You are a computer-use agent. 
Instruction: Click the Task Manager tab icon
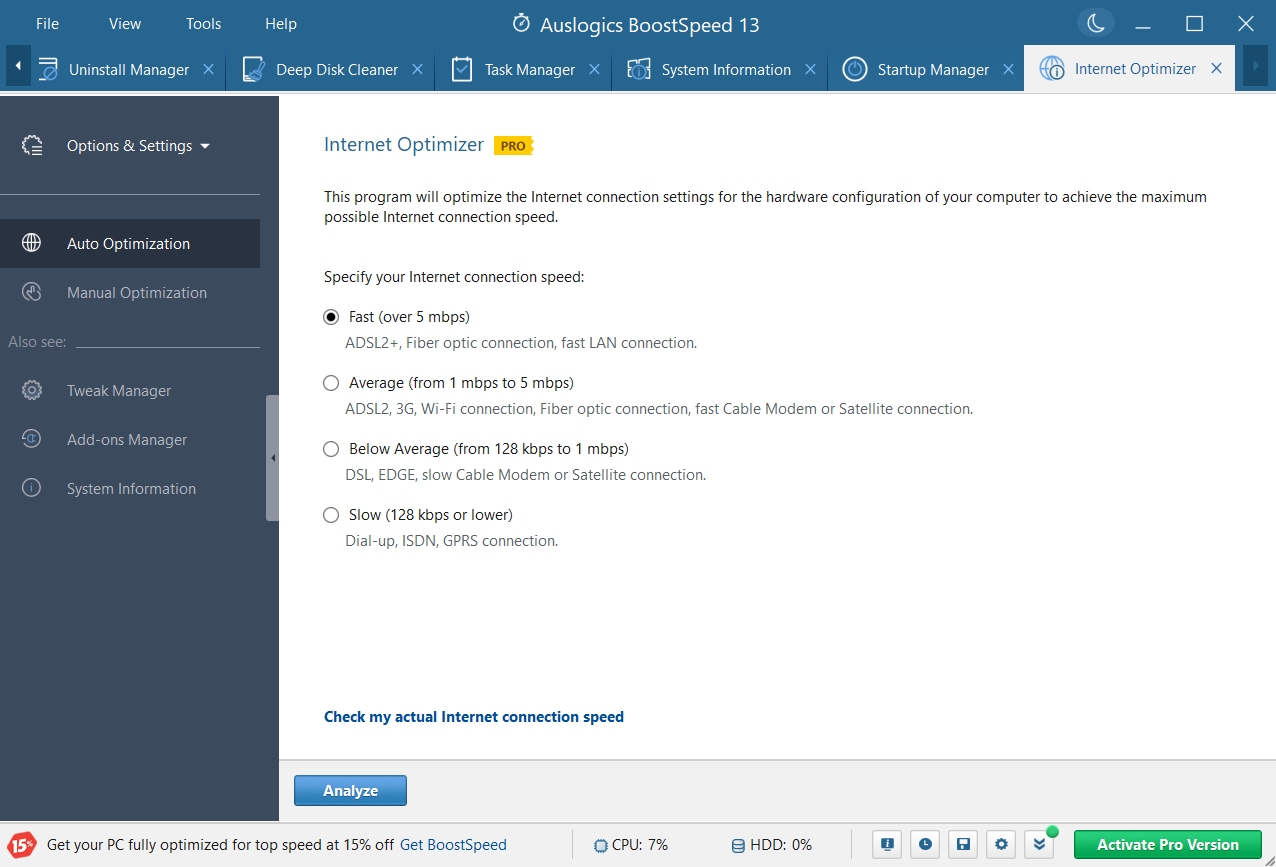[461, 69]
